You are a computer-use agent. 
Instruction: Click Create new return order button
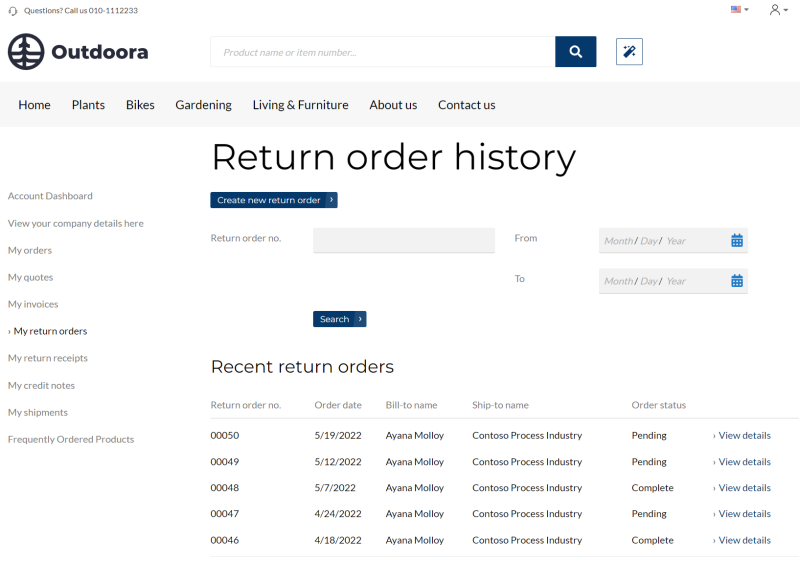click(274, 200)
